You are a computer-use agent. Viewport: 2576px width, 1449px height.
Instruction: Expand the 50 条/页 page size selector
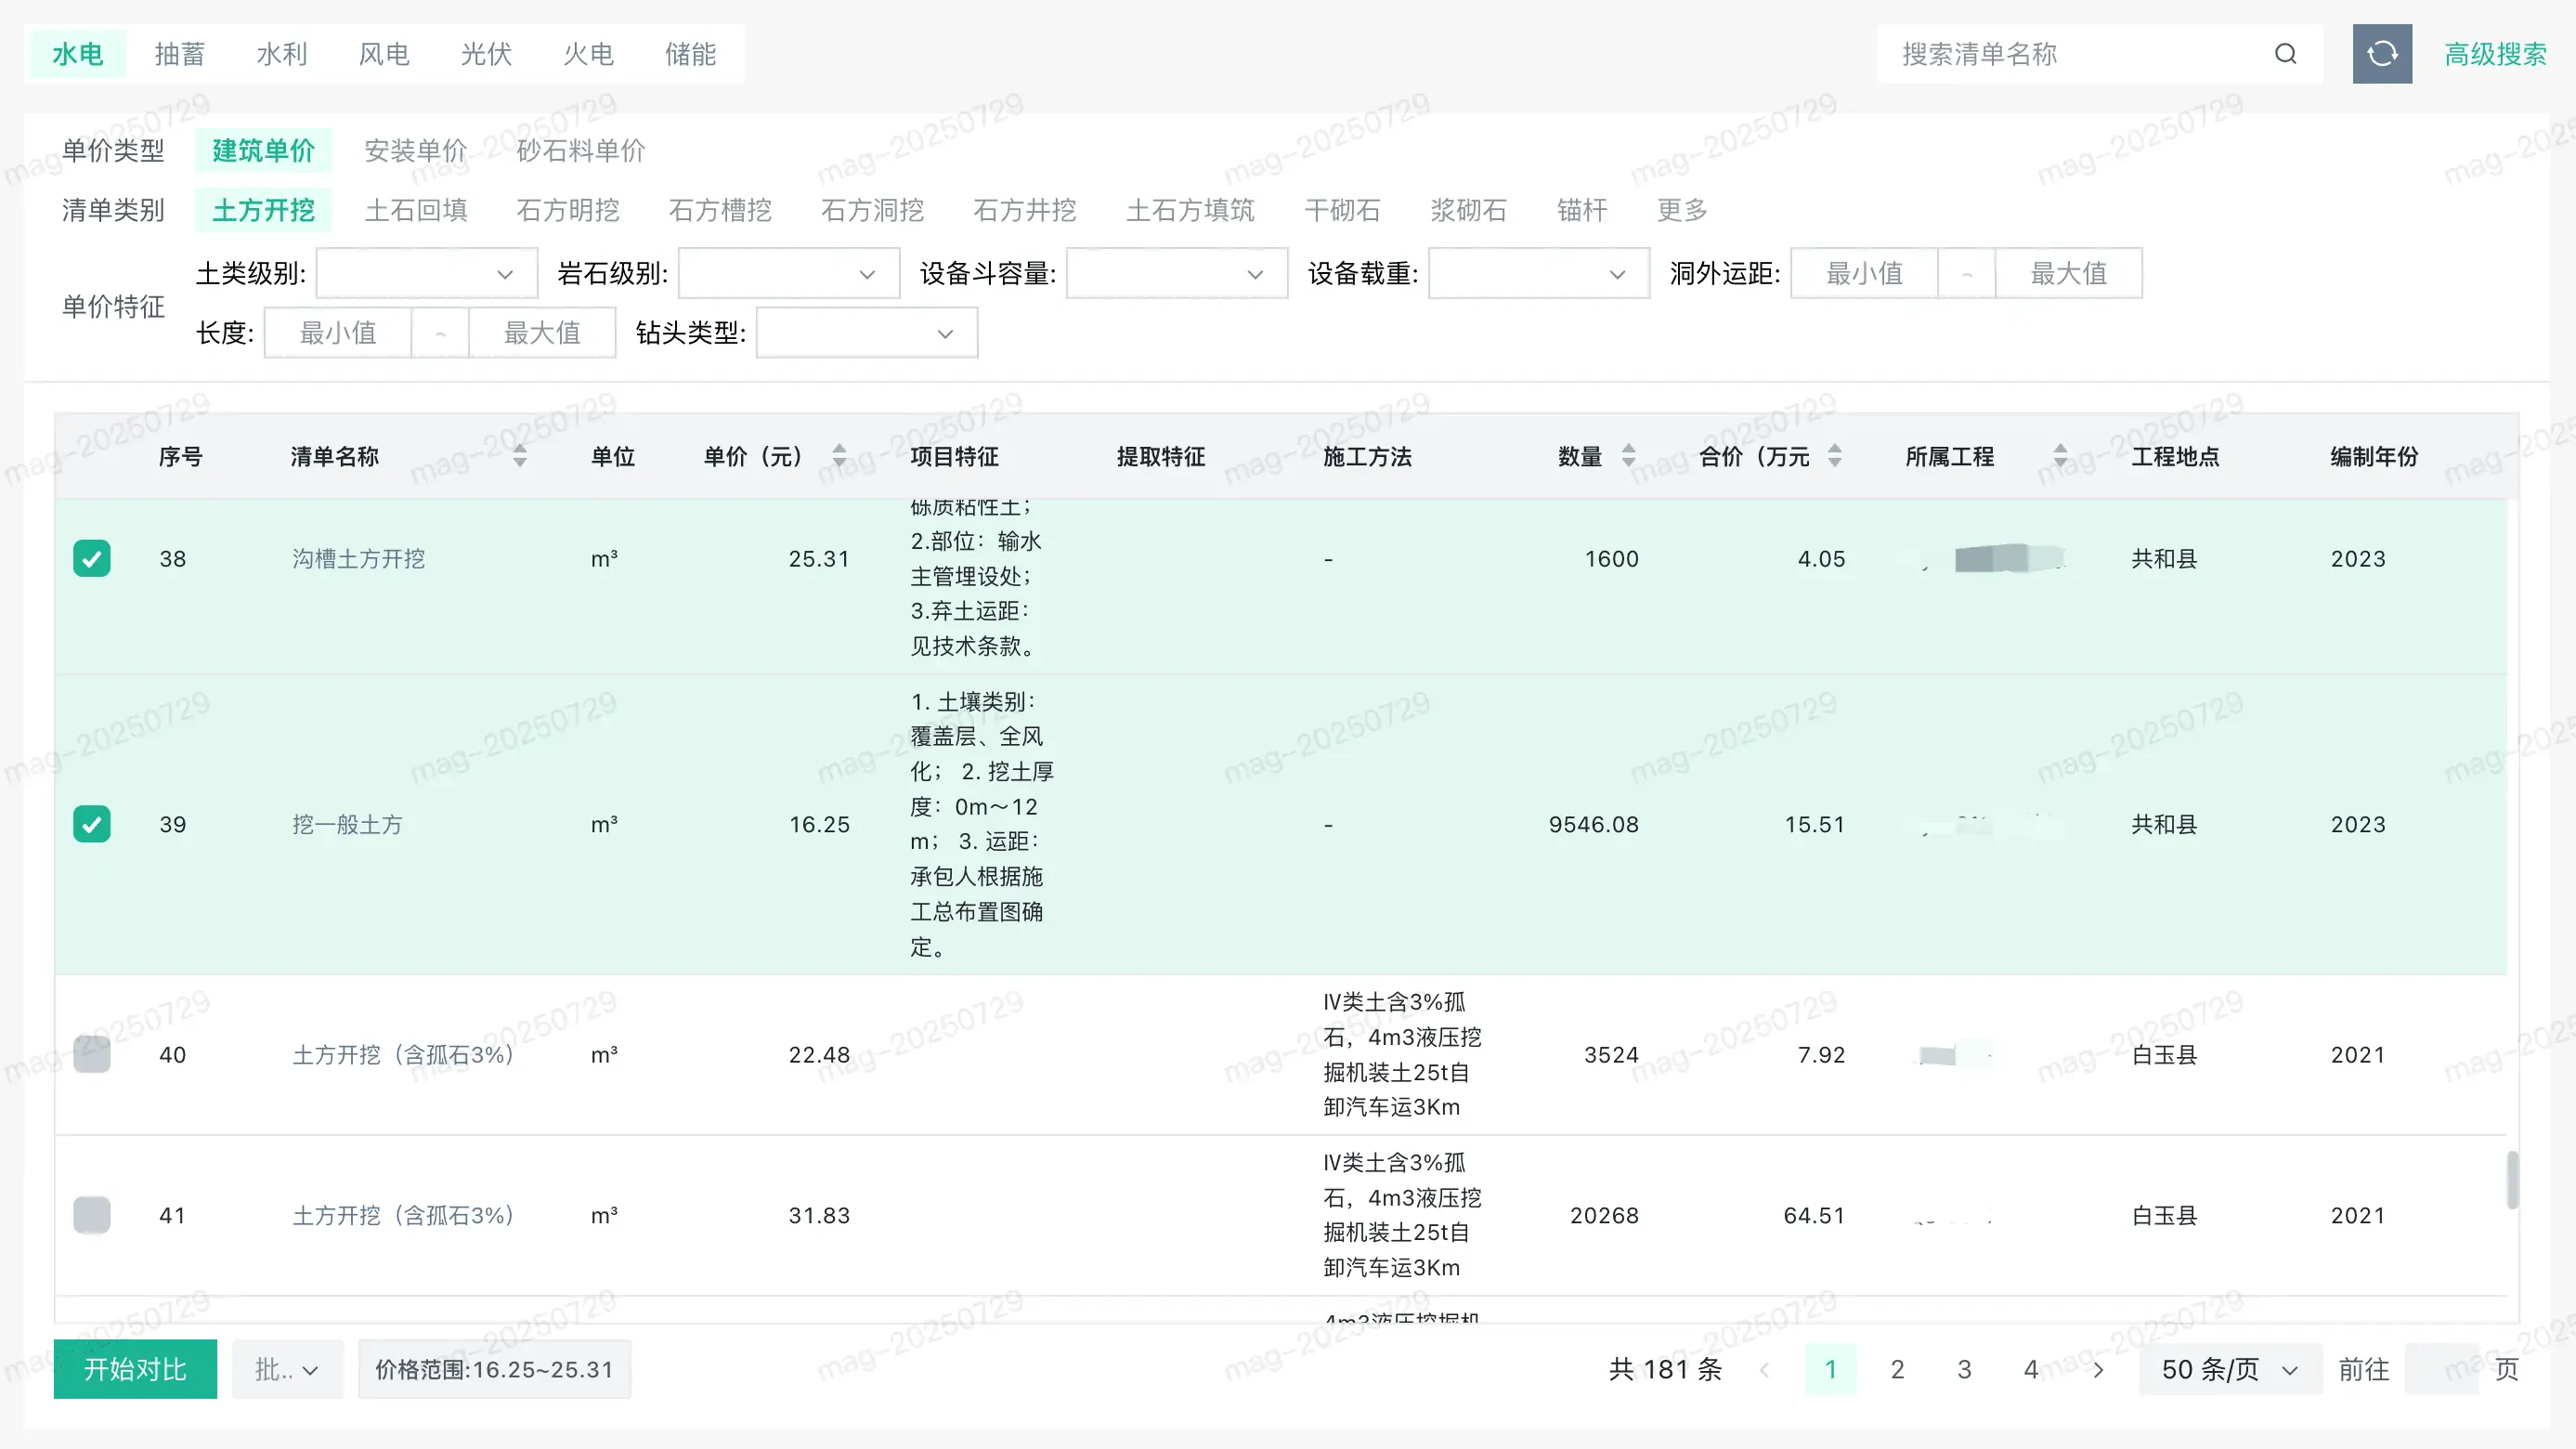2229,1369
